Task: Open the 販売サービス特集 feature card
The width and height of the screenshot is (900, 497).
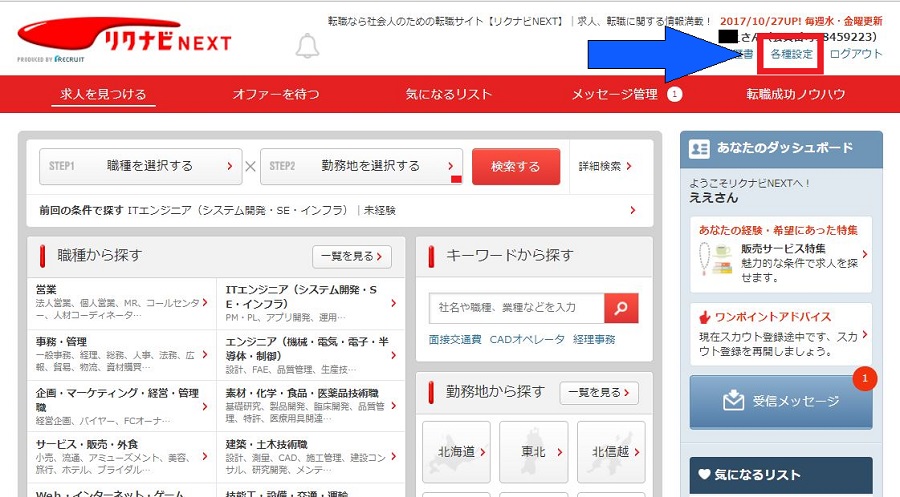Action: 781,255
